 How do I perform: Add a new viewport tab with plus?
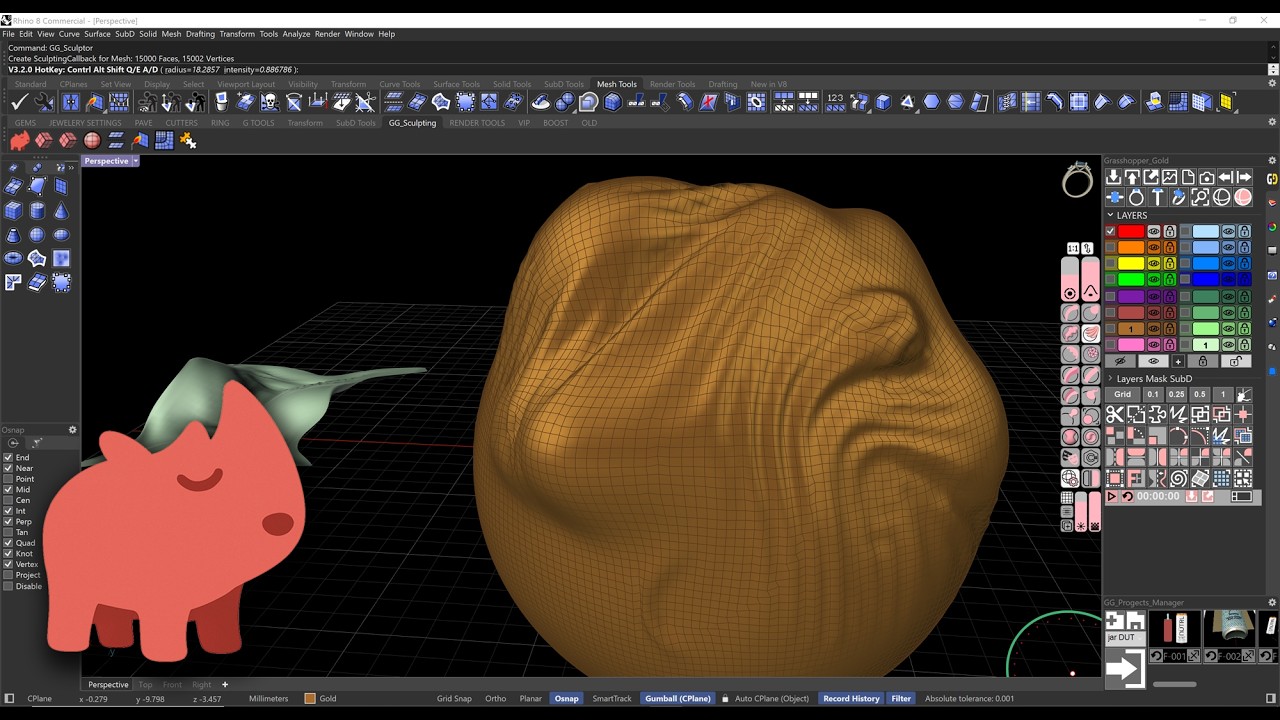point(225,685)
